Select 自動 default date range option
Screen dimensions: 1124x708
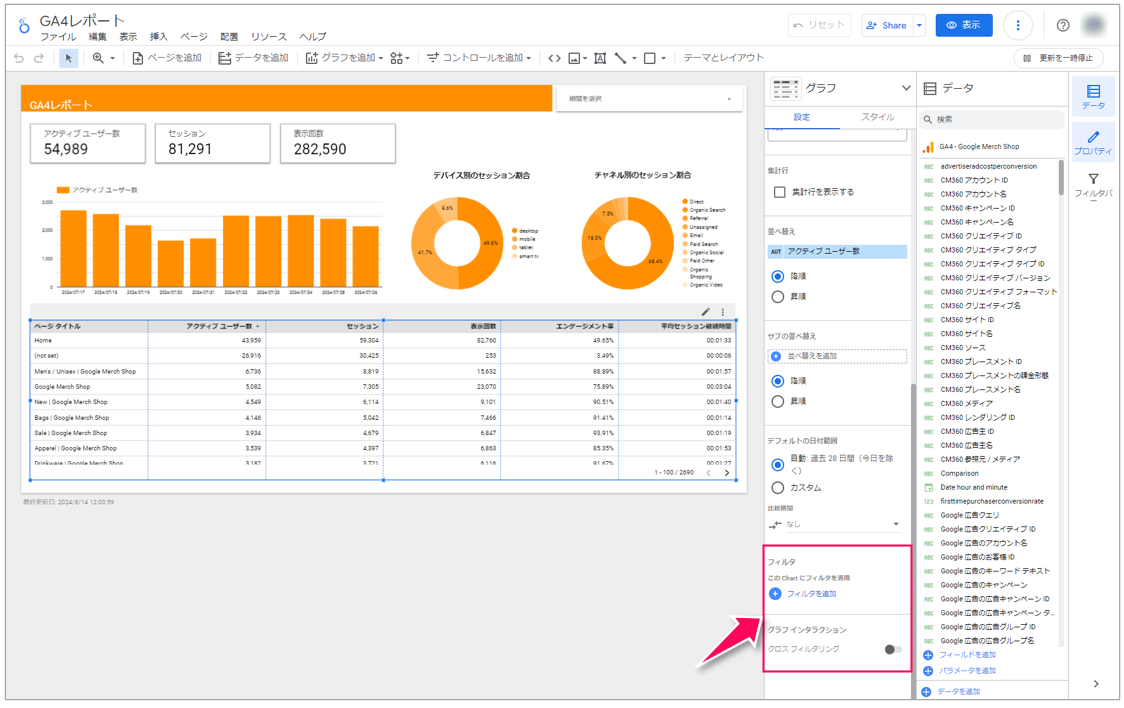778,464
